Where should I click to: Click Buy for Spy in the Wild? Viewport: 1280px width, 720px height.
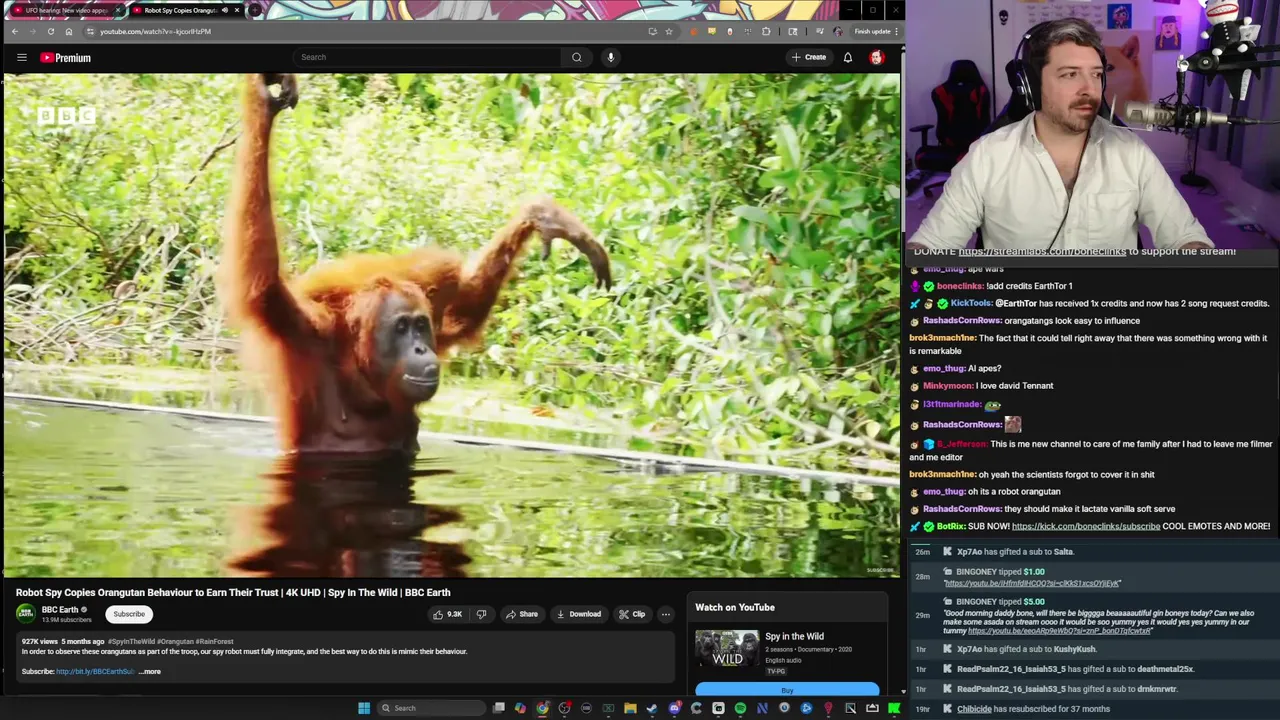click(x=787, y=690)
